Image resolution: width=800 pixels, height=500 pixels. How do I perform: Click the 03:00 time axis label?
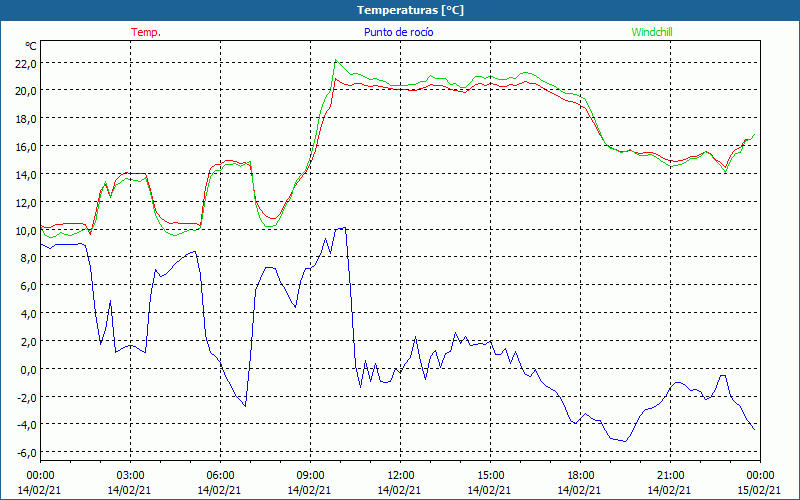(x=130, y=476)
